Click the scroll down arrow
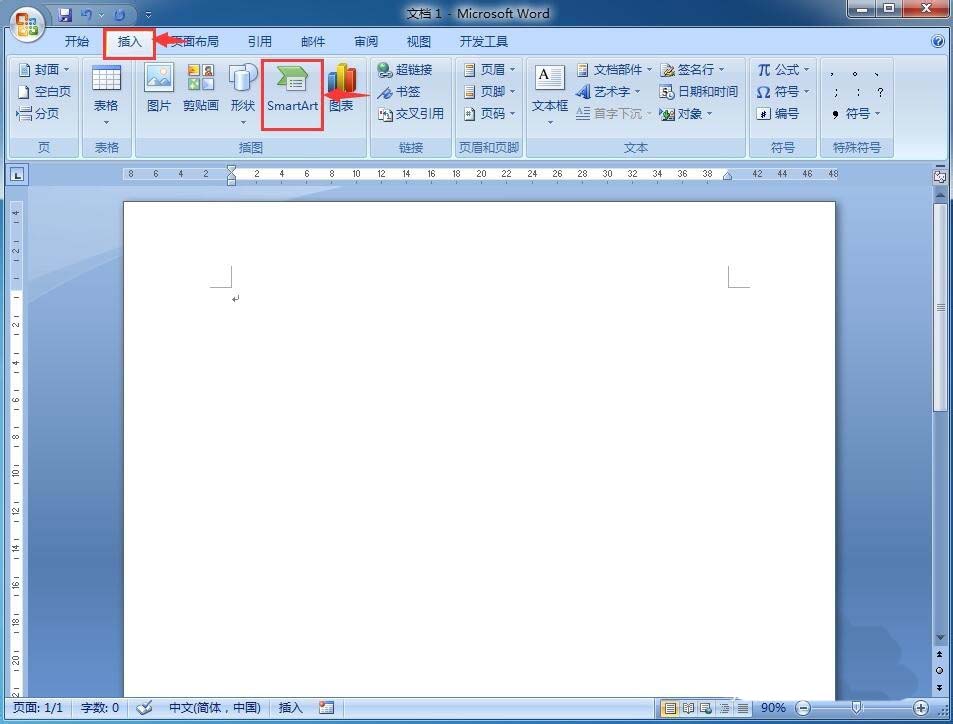This screenshot has width=953, height=724. [x=940, y=637]
